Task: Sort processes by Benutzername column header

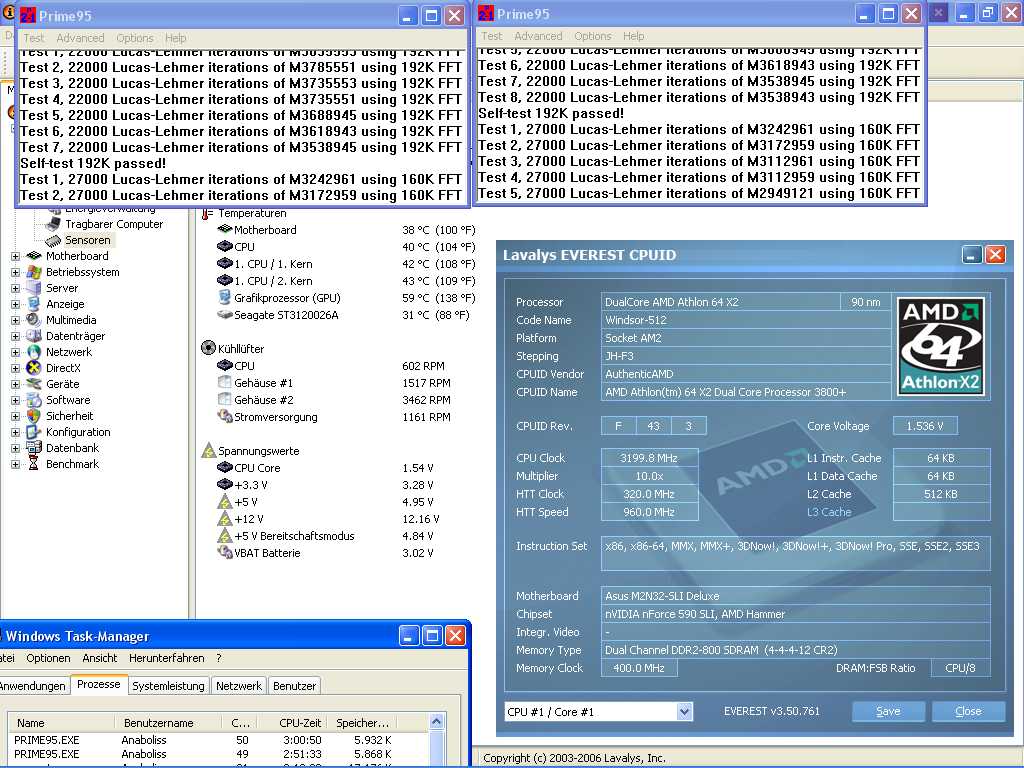Action: pyautogui.click(x=167, y=723)
